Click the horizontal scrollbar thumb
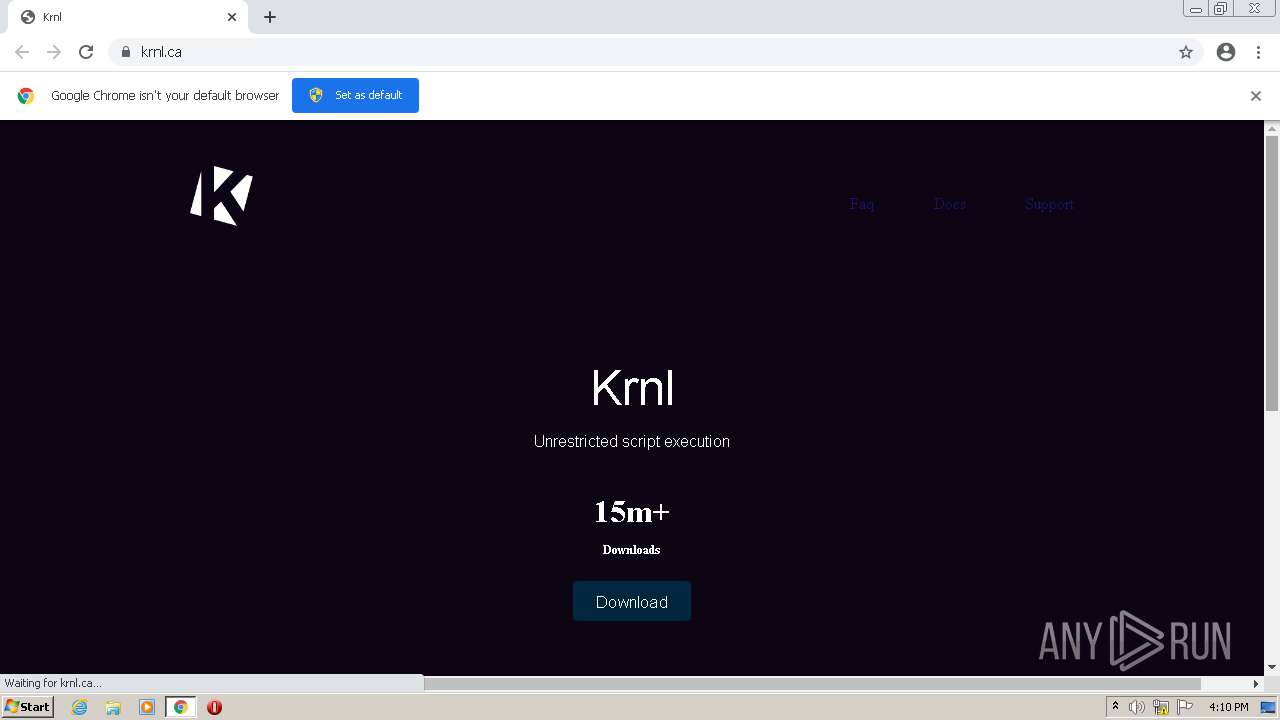The image size is (1280, 720). [812, 684]
